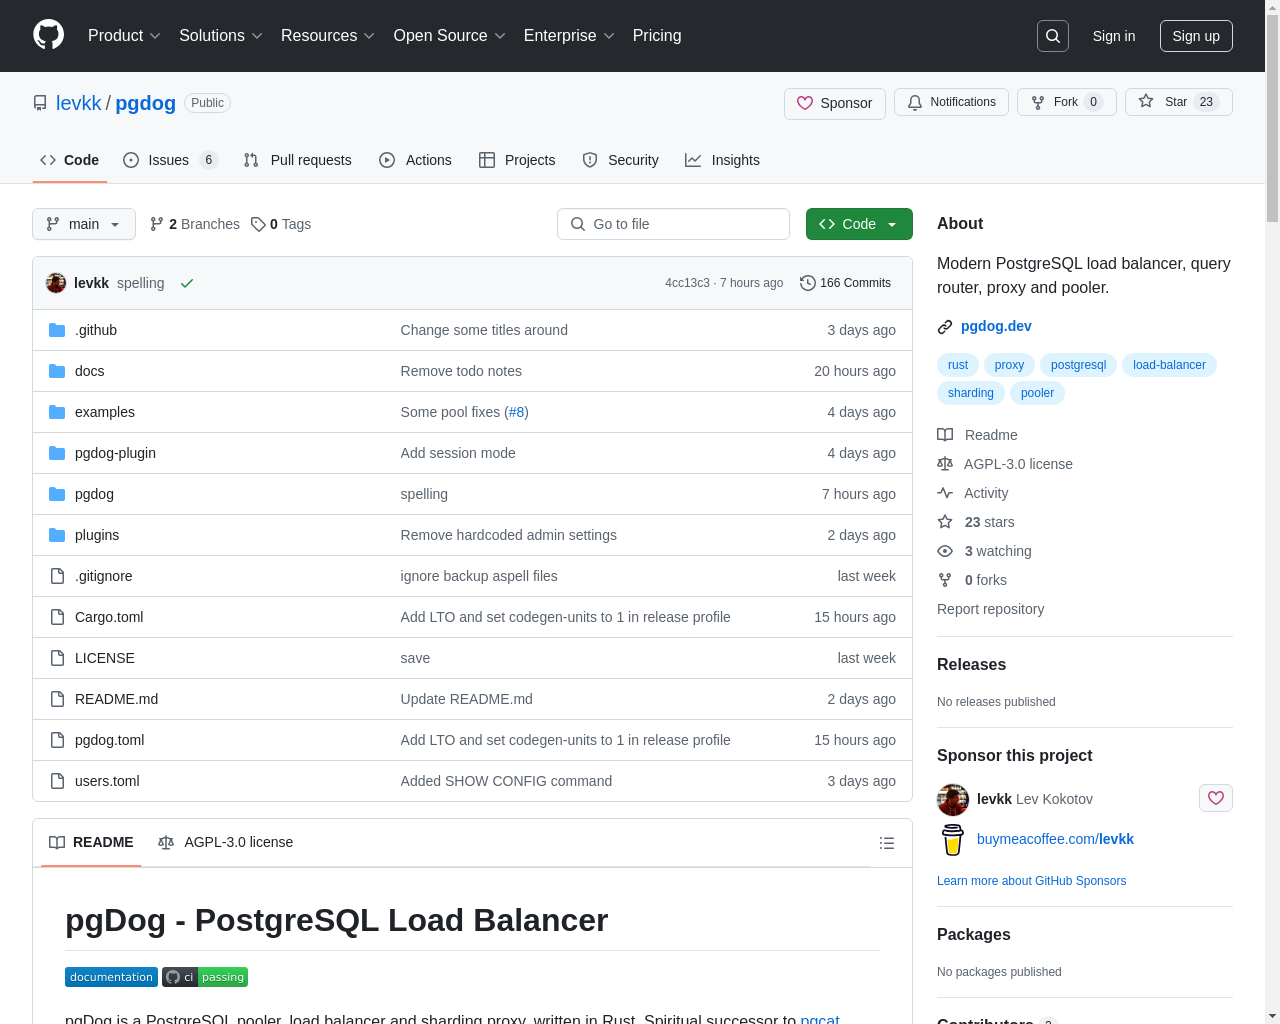Click the Buy Me a Coffee cup icon
The image size is (1280, 1024).
[x=953, y=839]
